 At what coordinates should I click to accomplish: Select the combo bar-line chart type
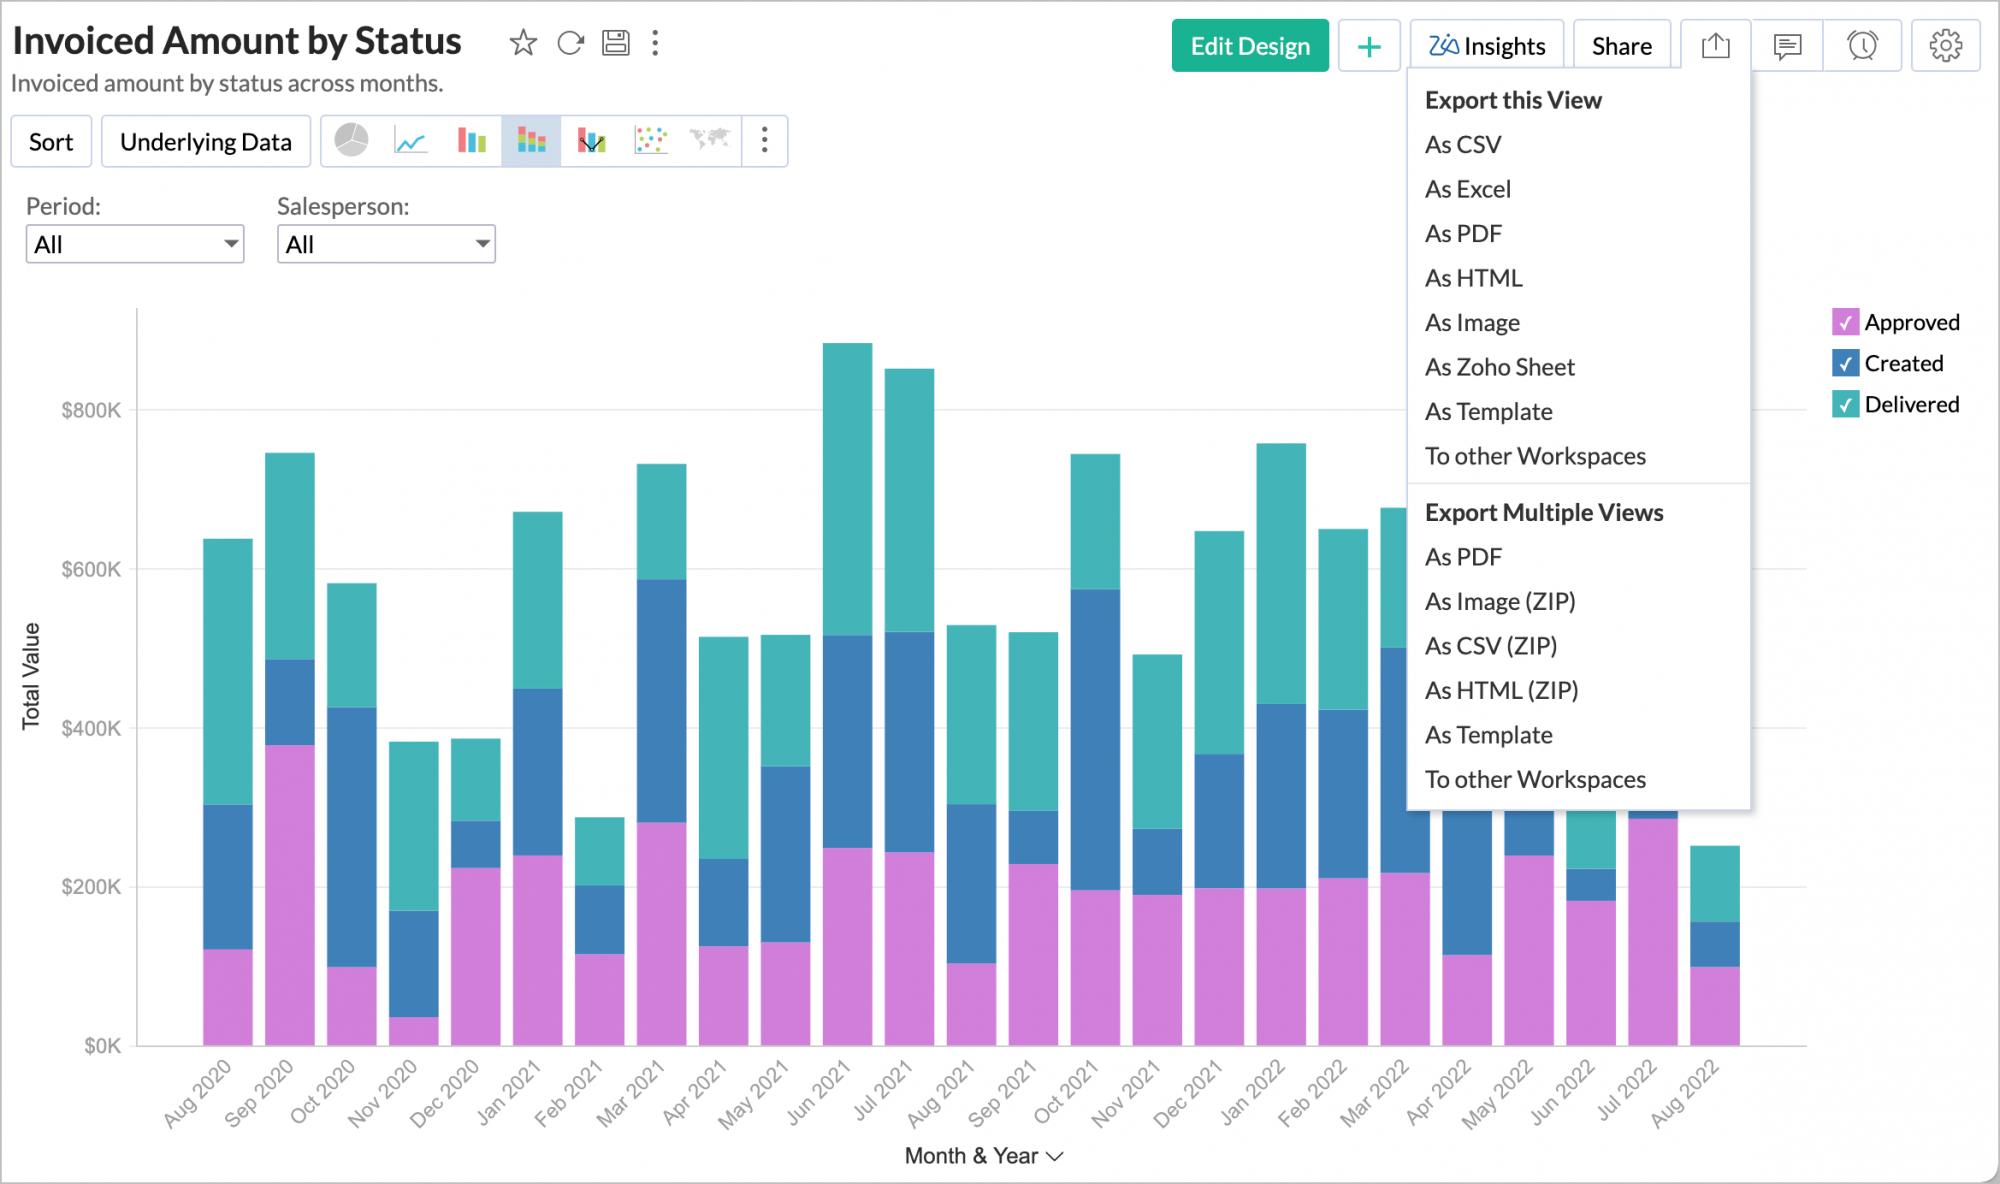(591, 141)
